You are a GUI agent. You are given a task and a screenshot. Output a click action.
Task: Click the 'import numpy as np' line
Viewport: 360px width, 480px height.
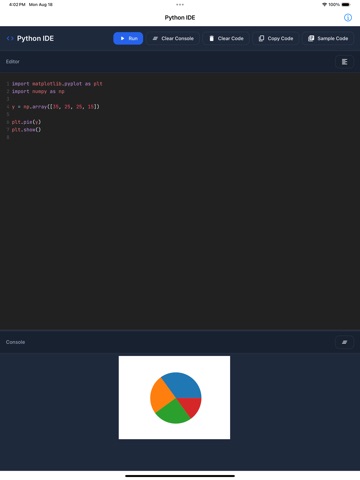[38, 91]
